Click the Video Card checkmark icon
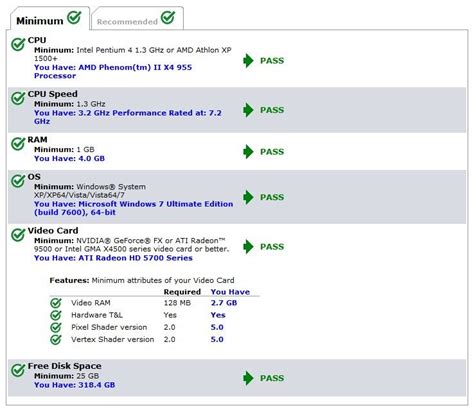Image resolution: width=474 pixels, height=408 pixels. (x=18, y=235)
